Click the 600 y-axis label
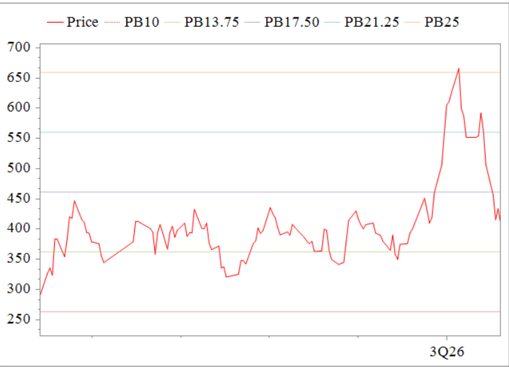This screenshot has width=509, height=367. click(19, 108)
